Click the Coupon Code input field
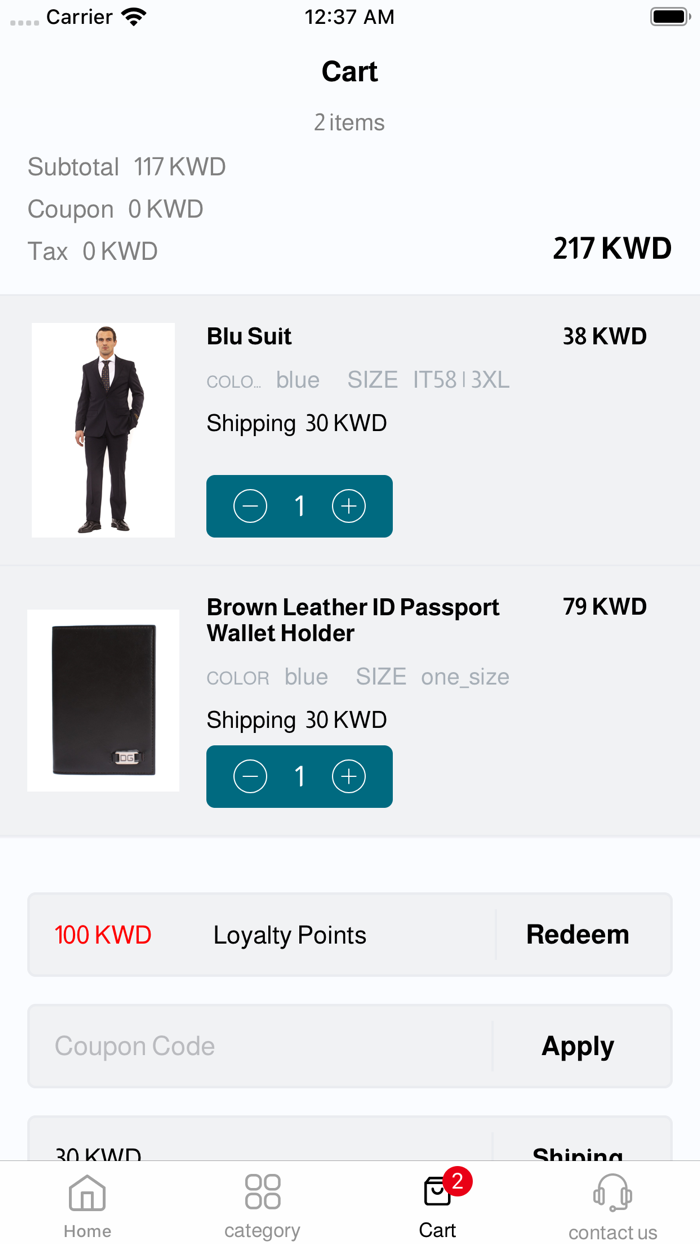Viewport: 700px width, 1244px height. 260,1046
